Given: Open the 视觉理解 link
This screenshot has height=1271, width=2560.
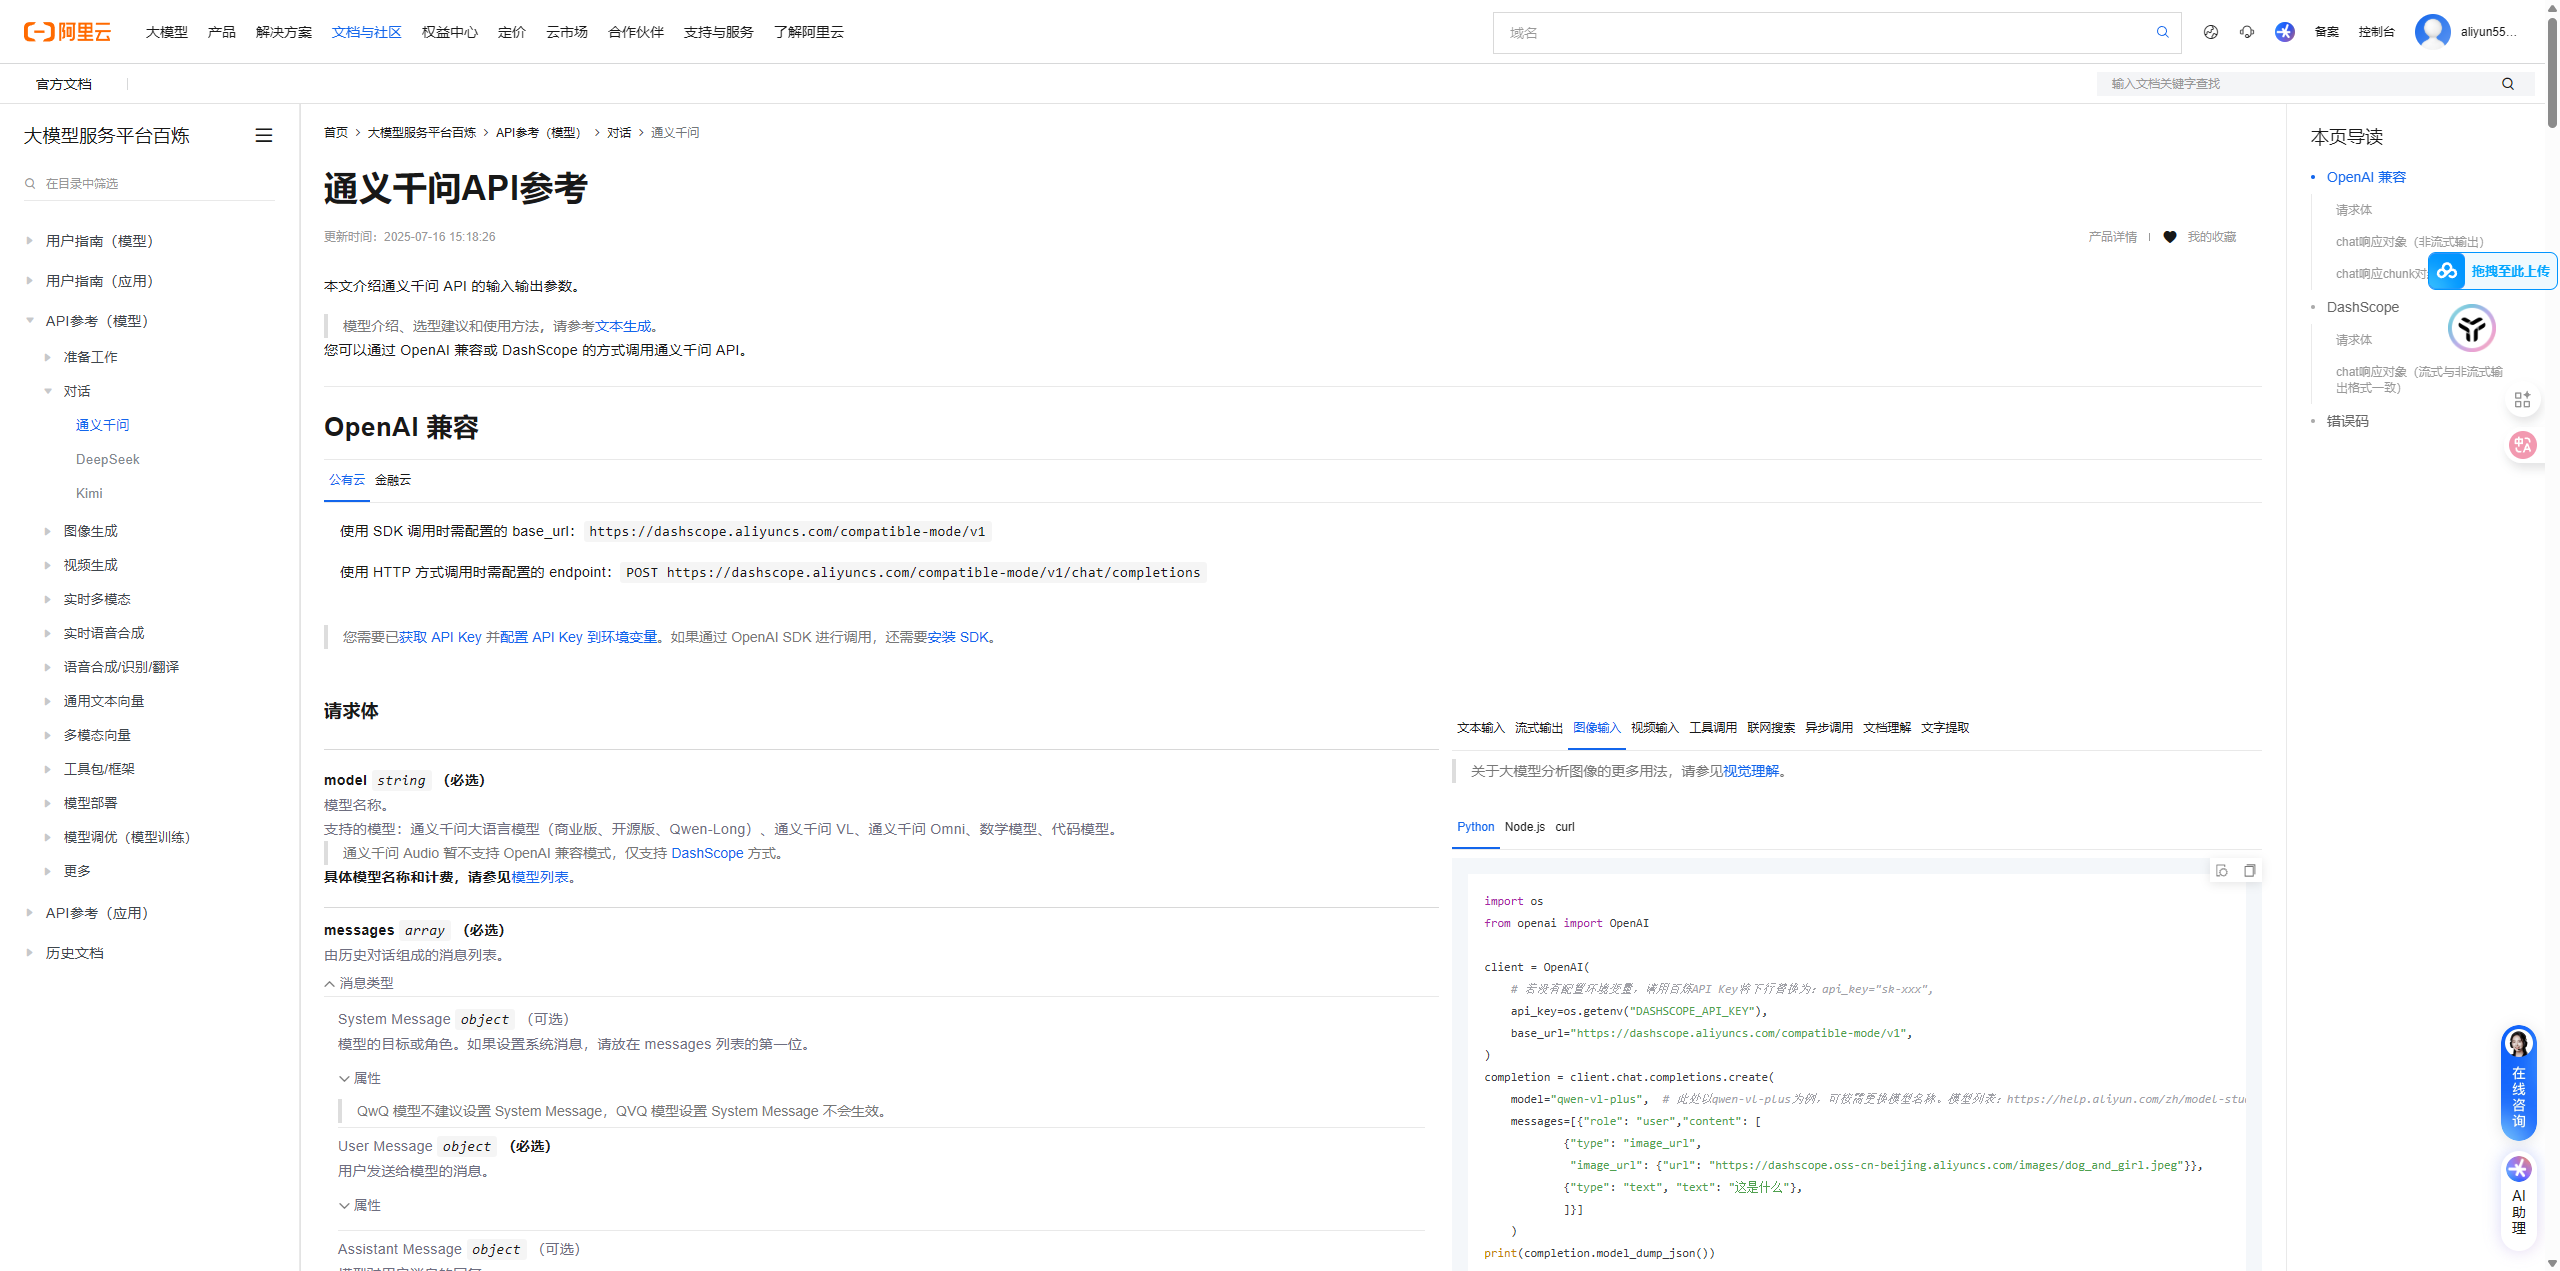Looking at the screenshot, I should pos(1751,771).
